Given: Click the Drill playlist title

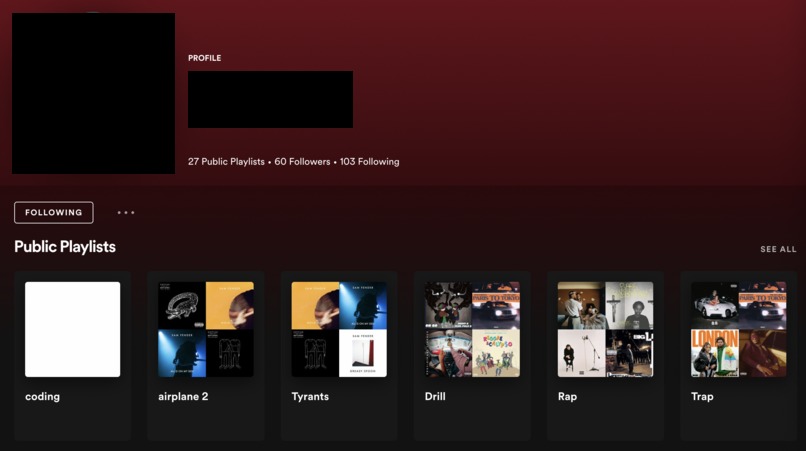Looking at the screenshot, I should pos(435,396).
